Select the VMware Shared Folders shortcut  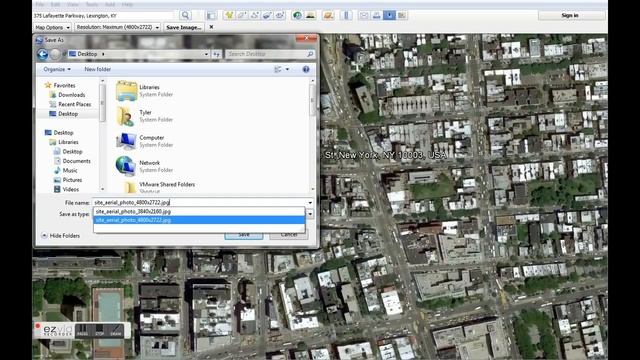[155, 187]
